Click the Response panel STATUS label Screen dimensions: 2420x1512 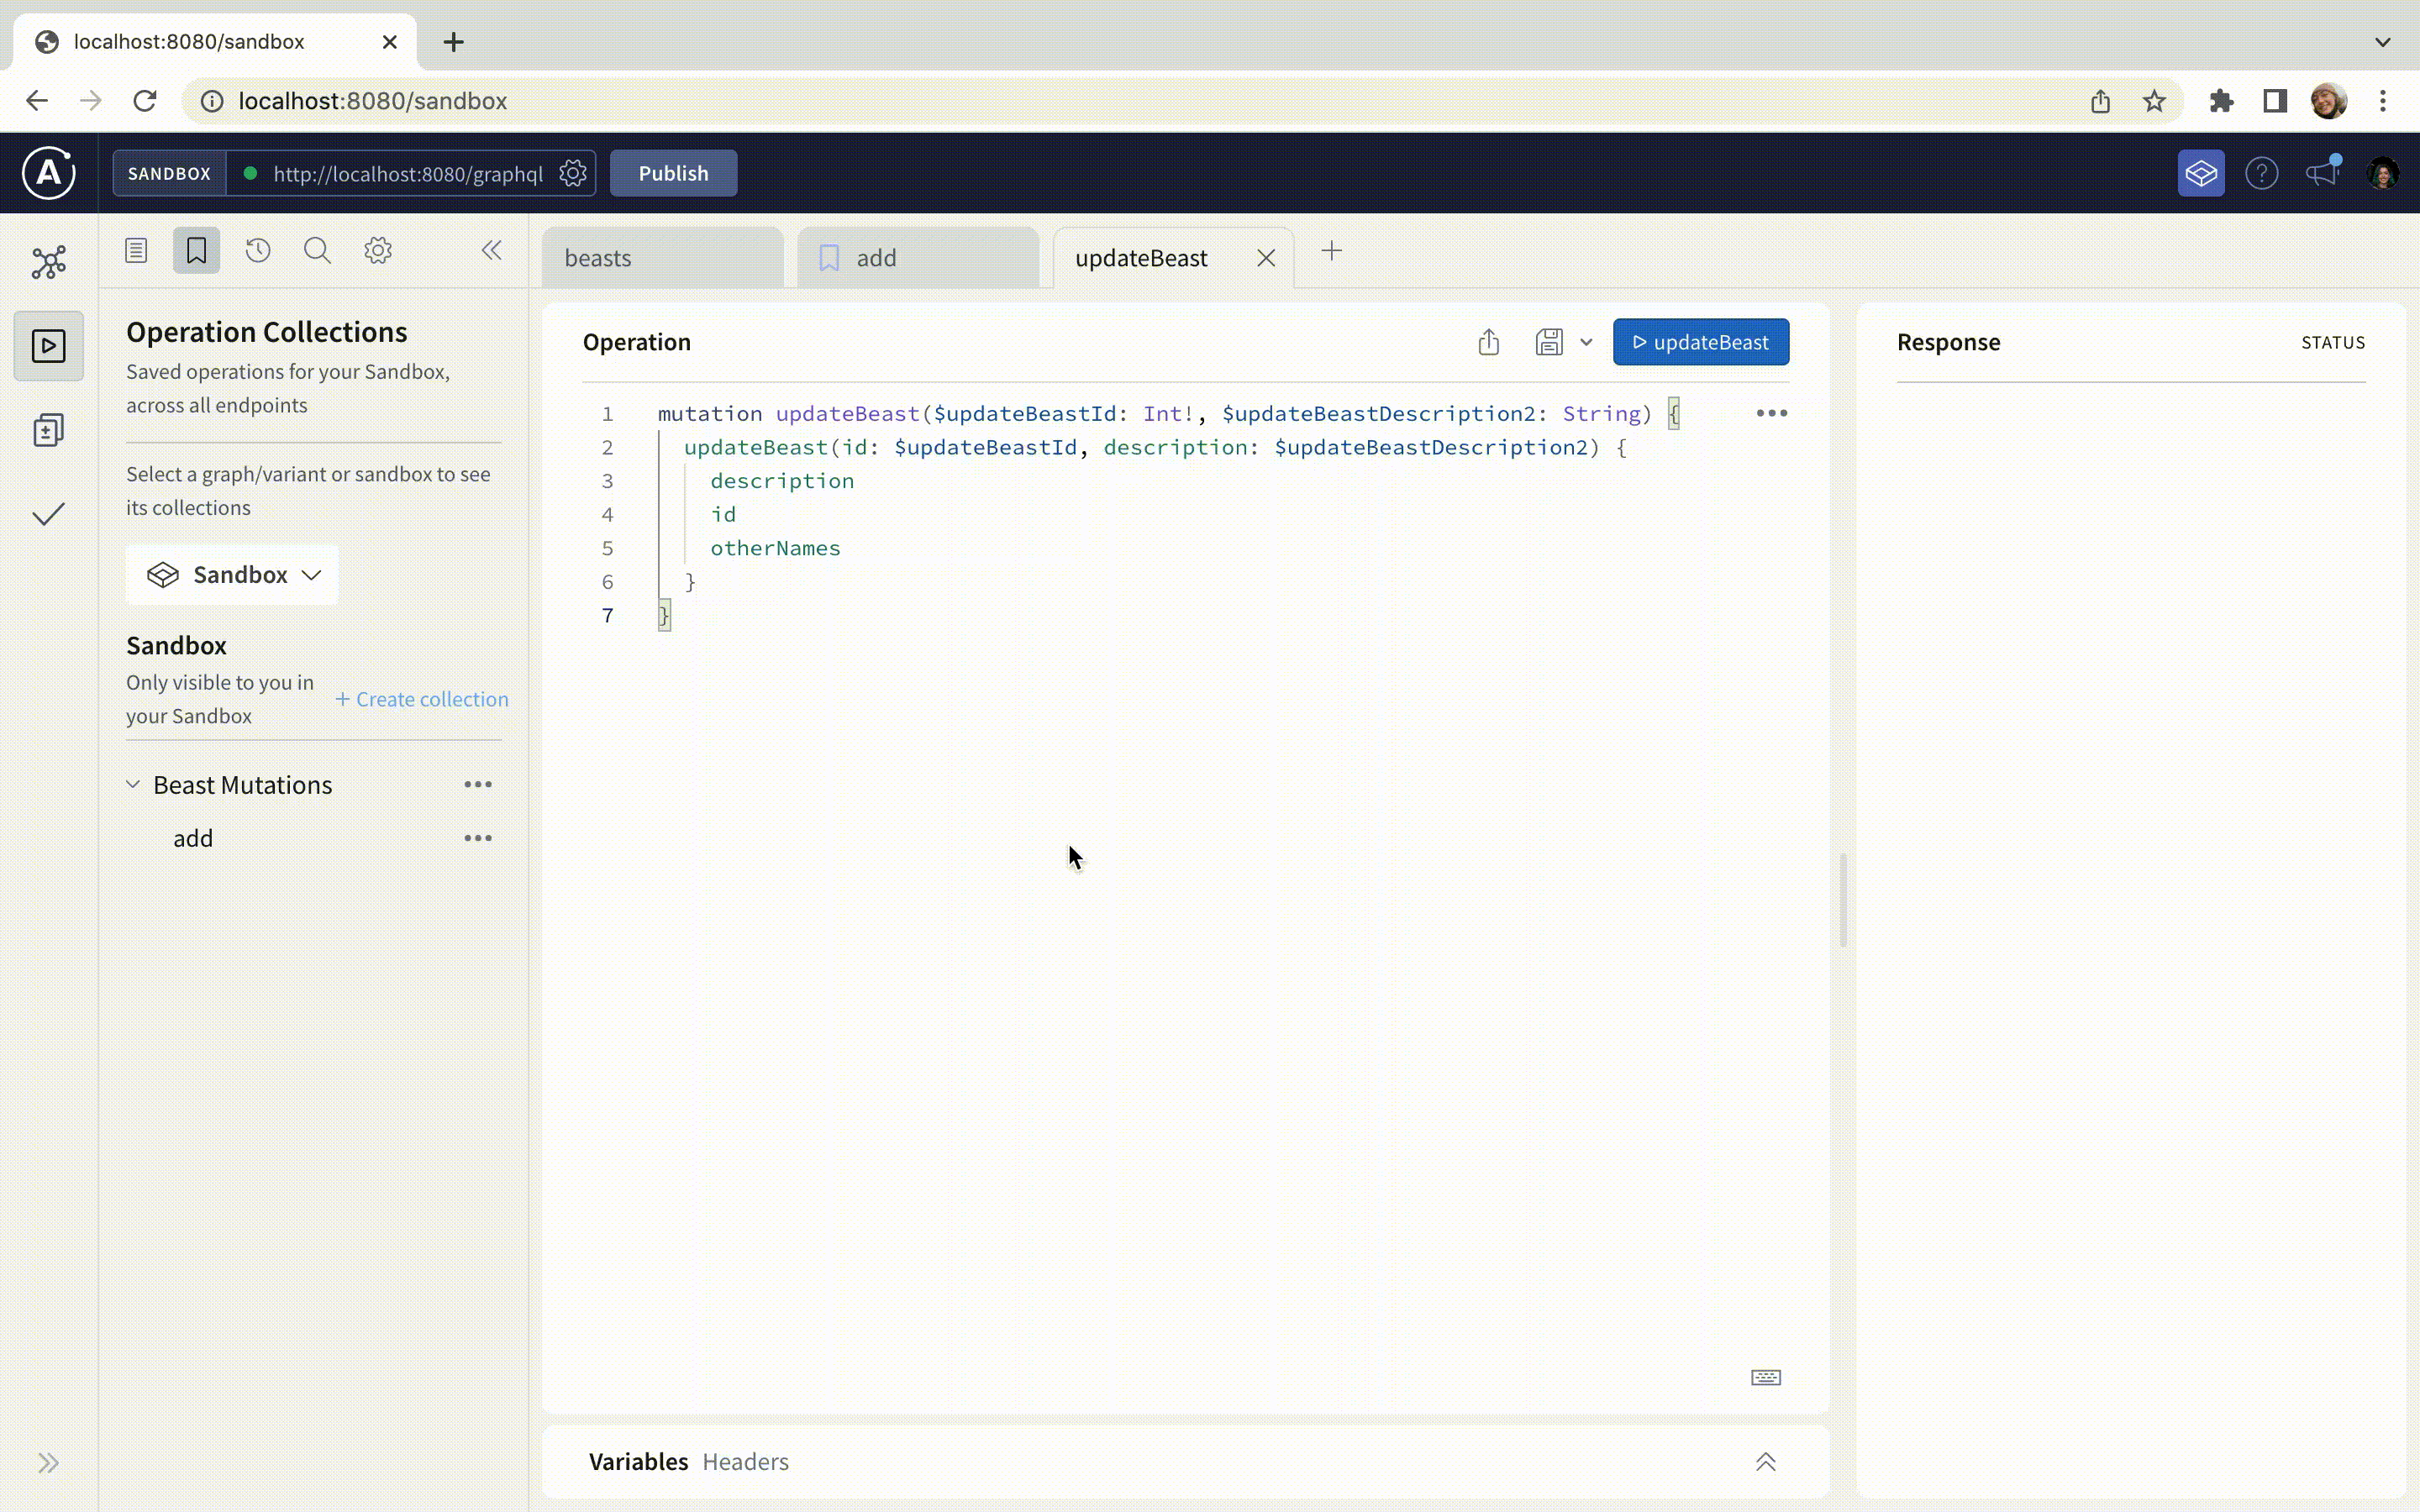pyautogui.click(x=2333, y=342)
